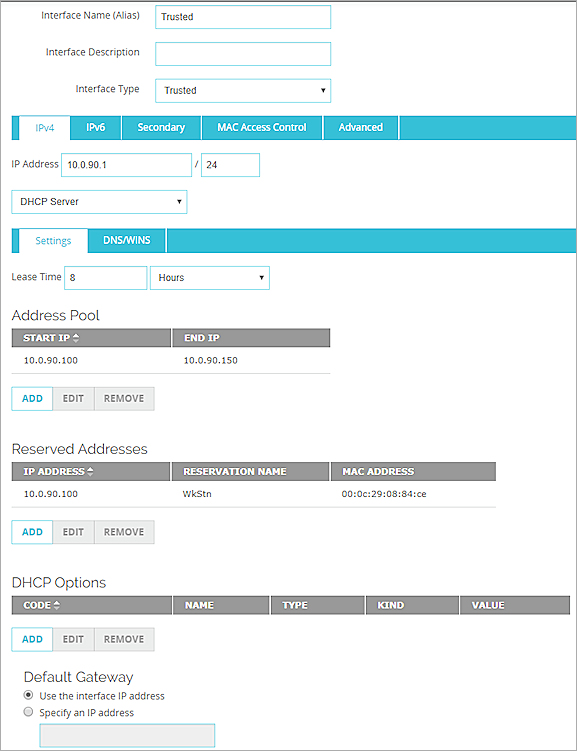Click the DHCP Options TYPE column header

pyautogui.click(x=317, y=605)
